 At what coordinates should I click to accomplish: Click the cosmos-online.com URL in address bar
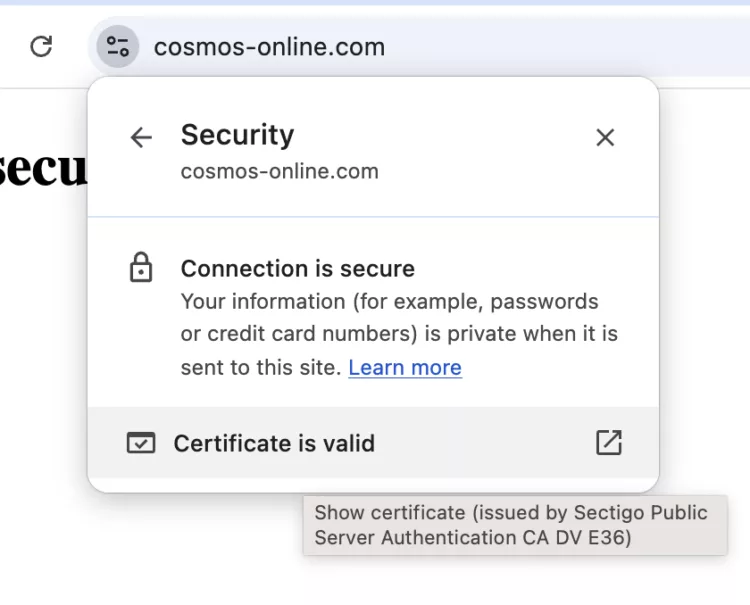click(x=269, y=46)
